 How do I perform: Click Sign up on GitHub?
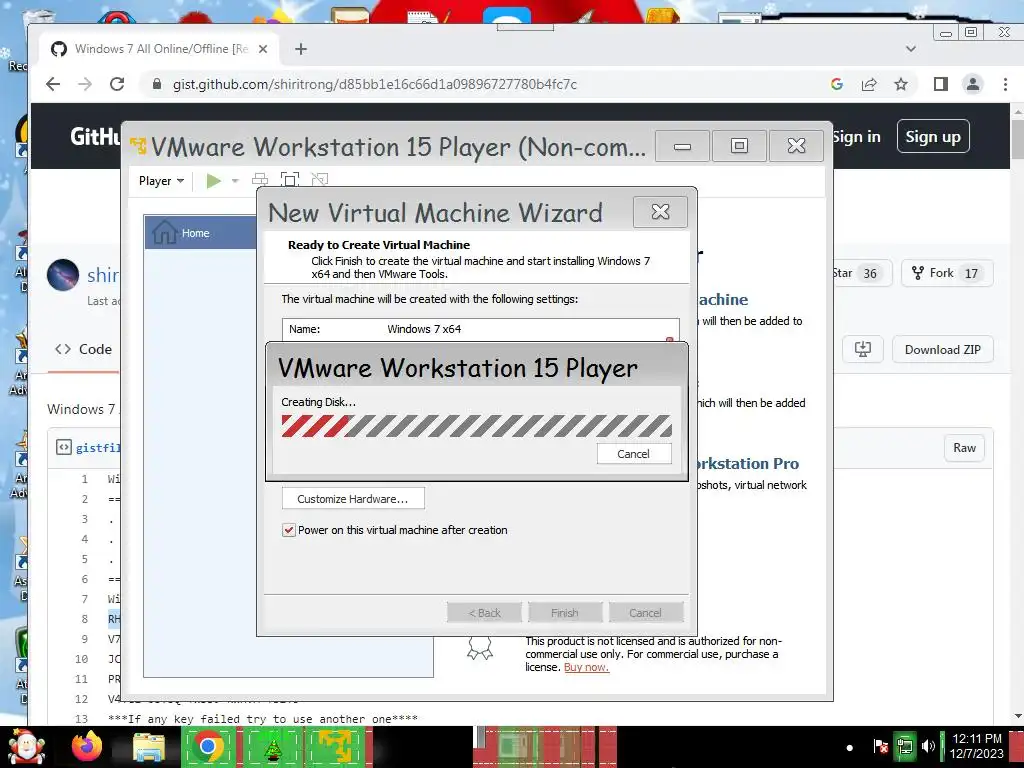coord(933,136)
